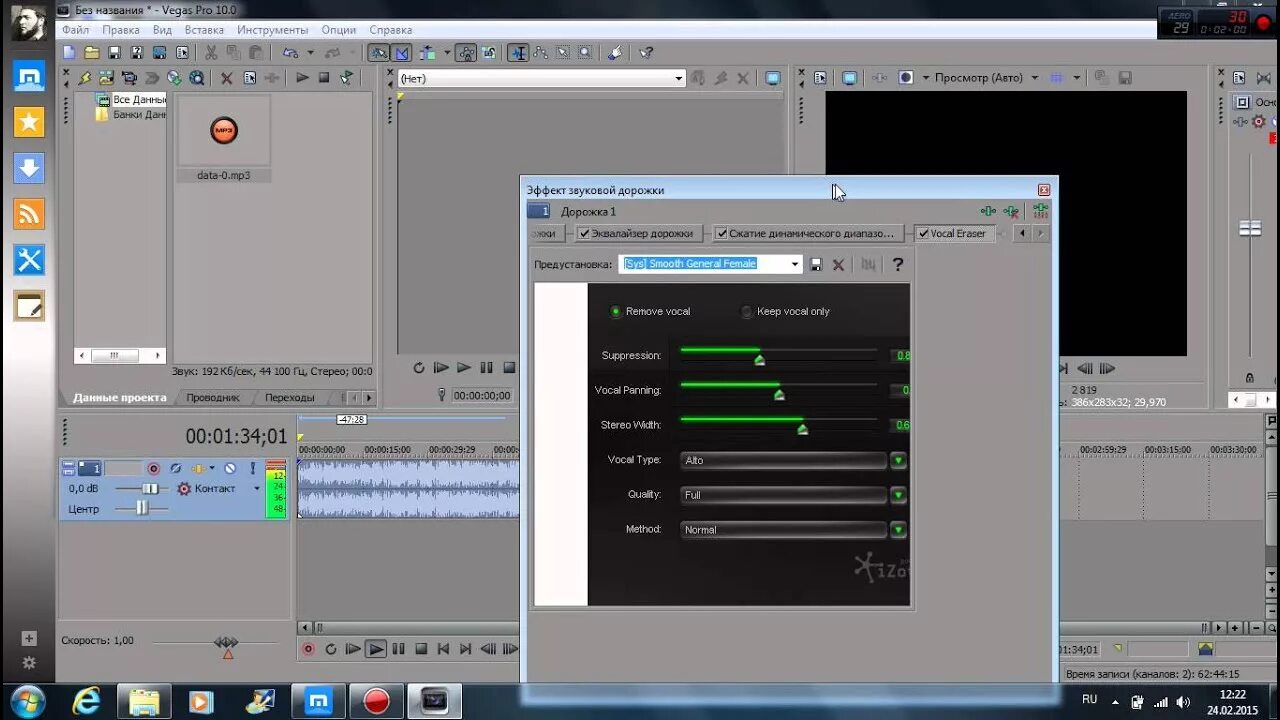The image size is (1280, 720).
Task: Click the lightning import media icon
Action: (85, 78)
